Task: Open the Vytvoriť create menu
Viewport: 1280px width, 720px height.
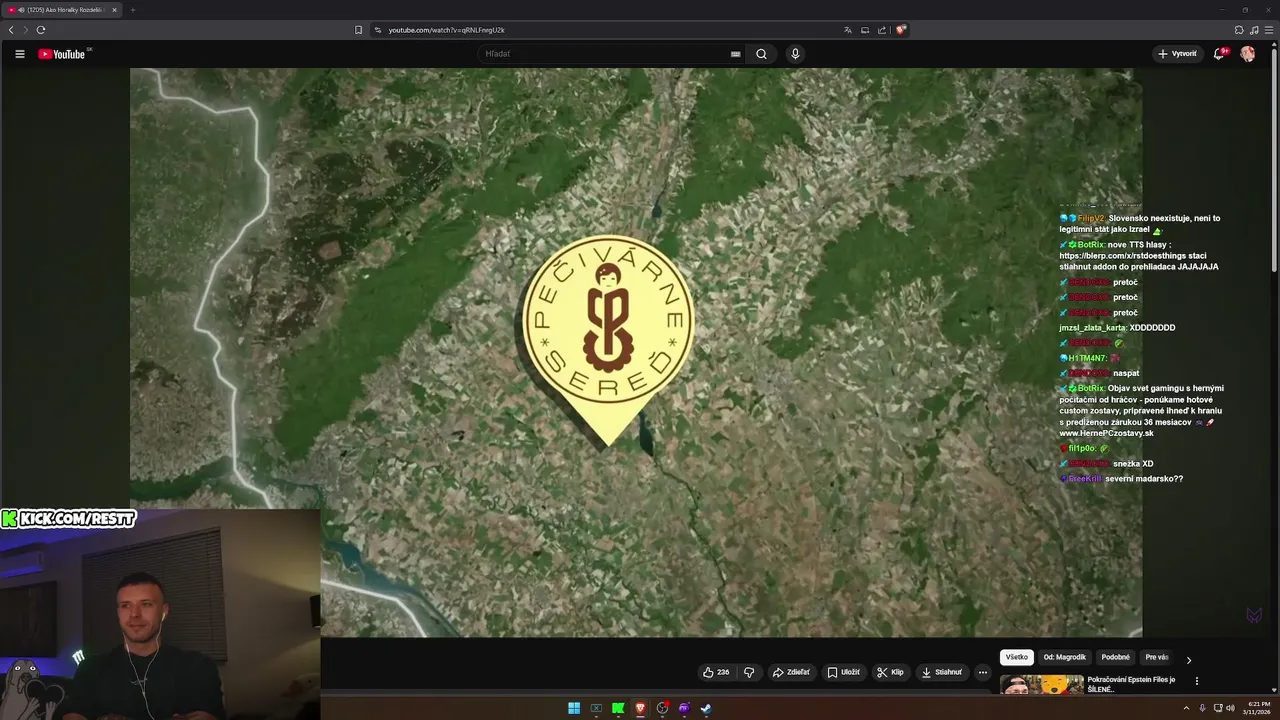Action: tap(1177, 54)
